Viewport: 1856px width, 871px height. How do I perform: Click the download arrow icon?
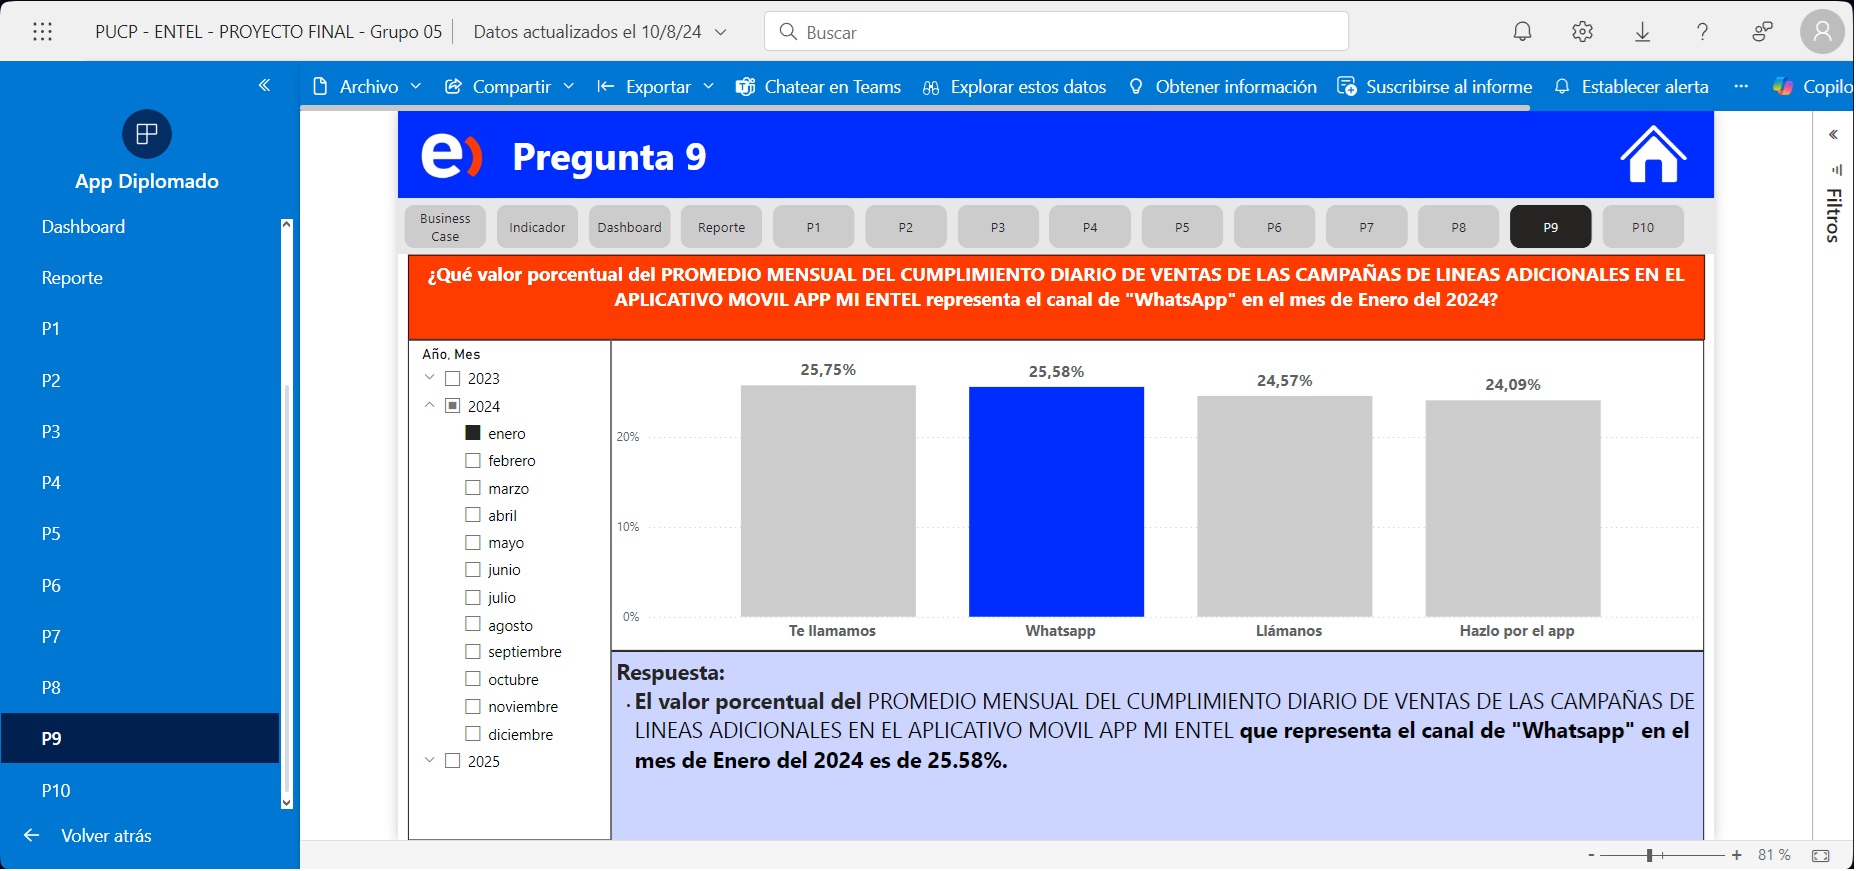pos(1644,32)
